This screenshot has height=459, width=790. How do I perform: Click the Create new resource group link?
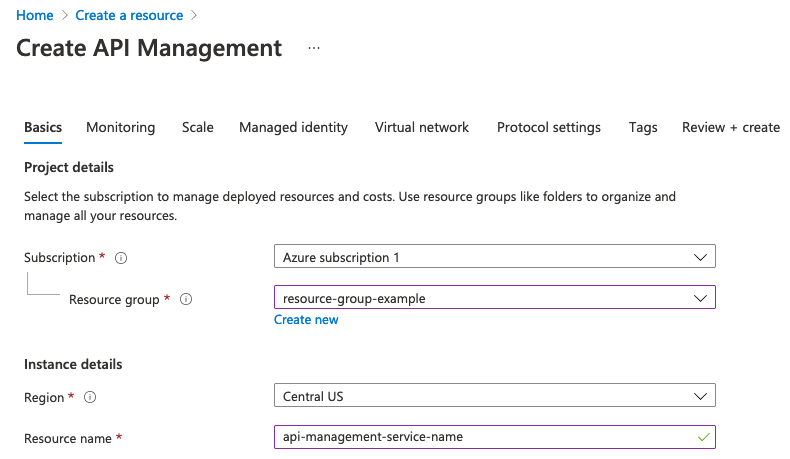(306, 320)
